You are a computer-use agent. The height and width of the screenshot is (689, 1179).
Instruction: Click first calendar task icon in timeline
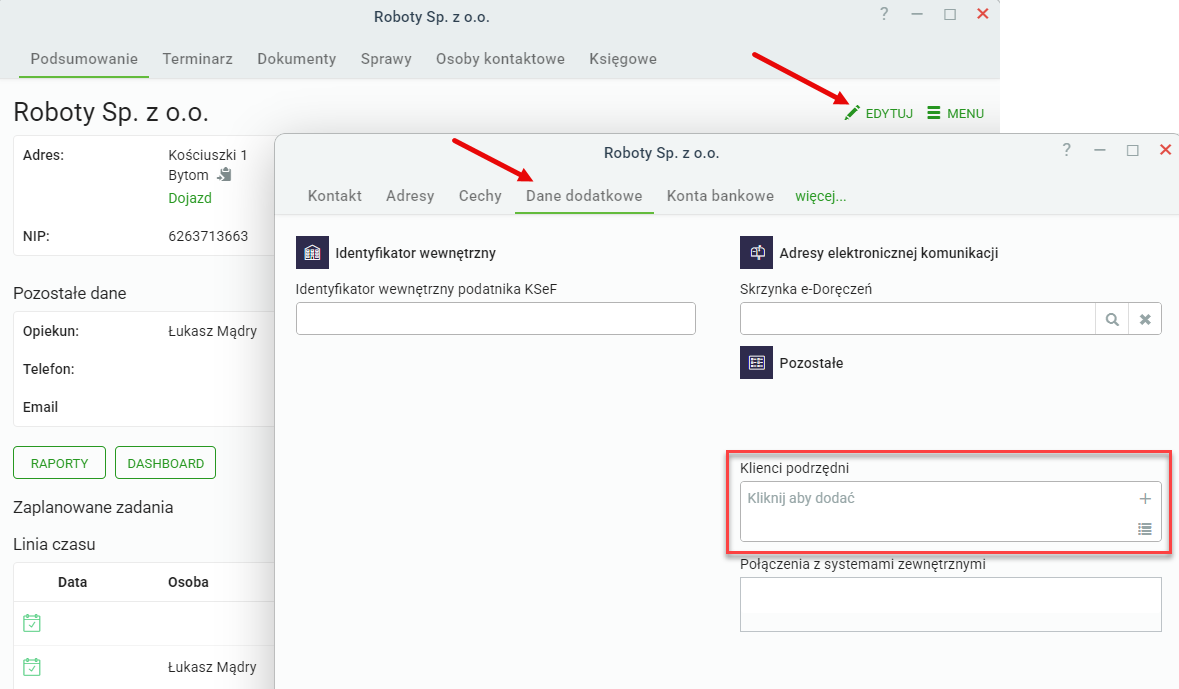32,623
